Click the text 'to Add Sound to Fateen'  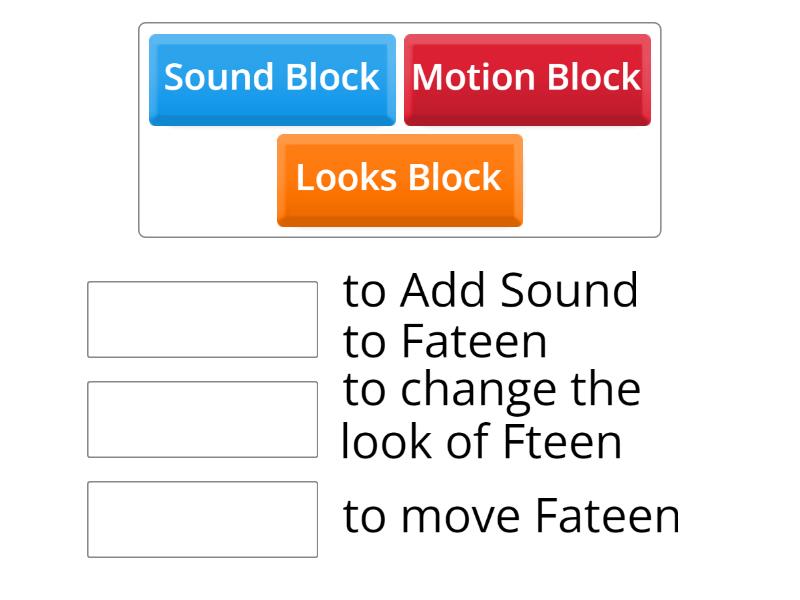(x=490, y=316)
